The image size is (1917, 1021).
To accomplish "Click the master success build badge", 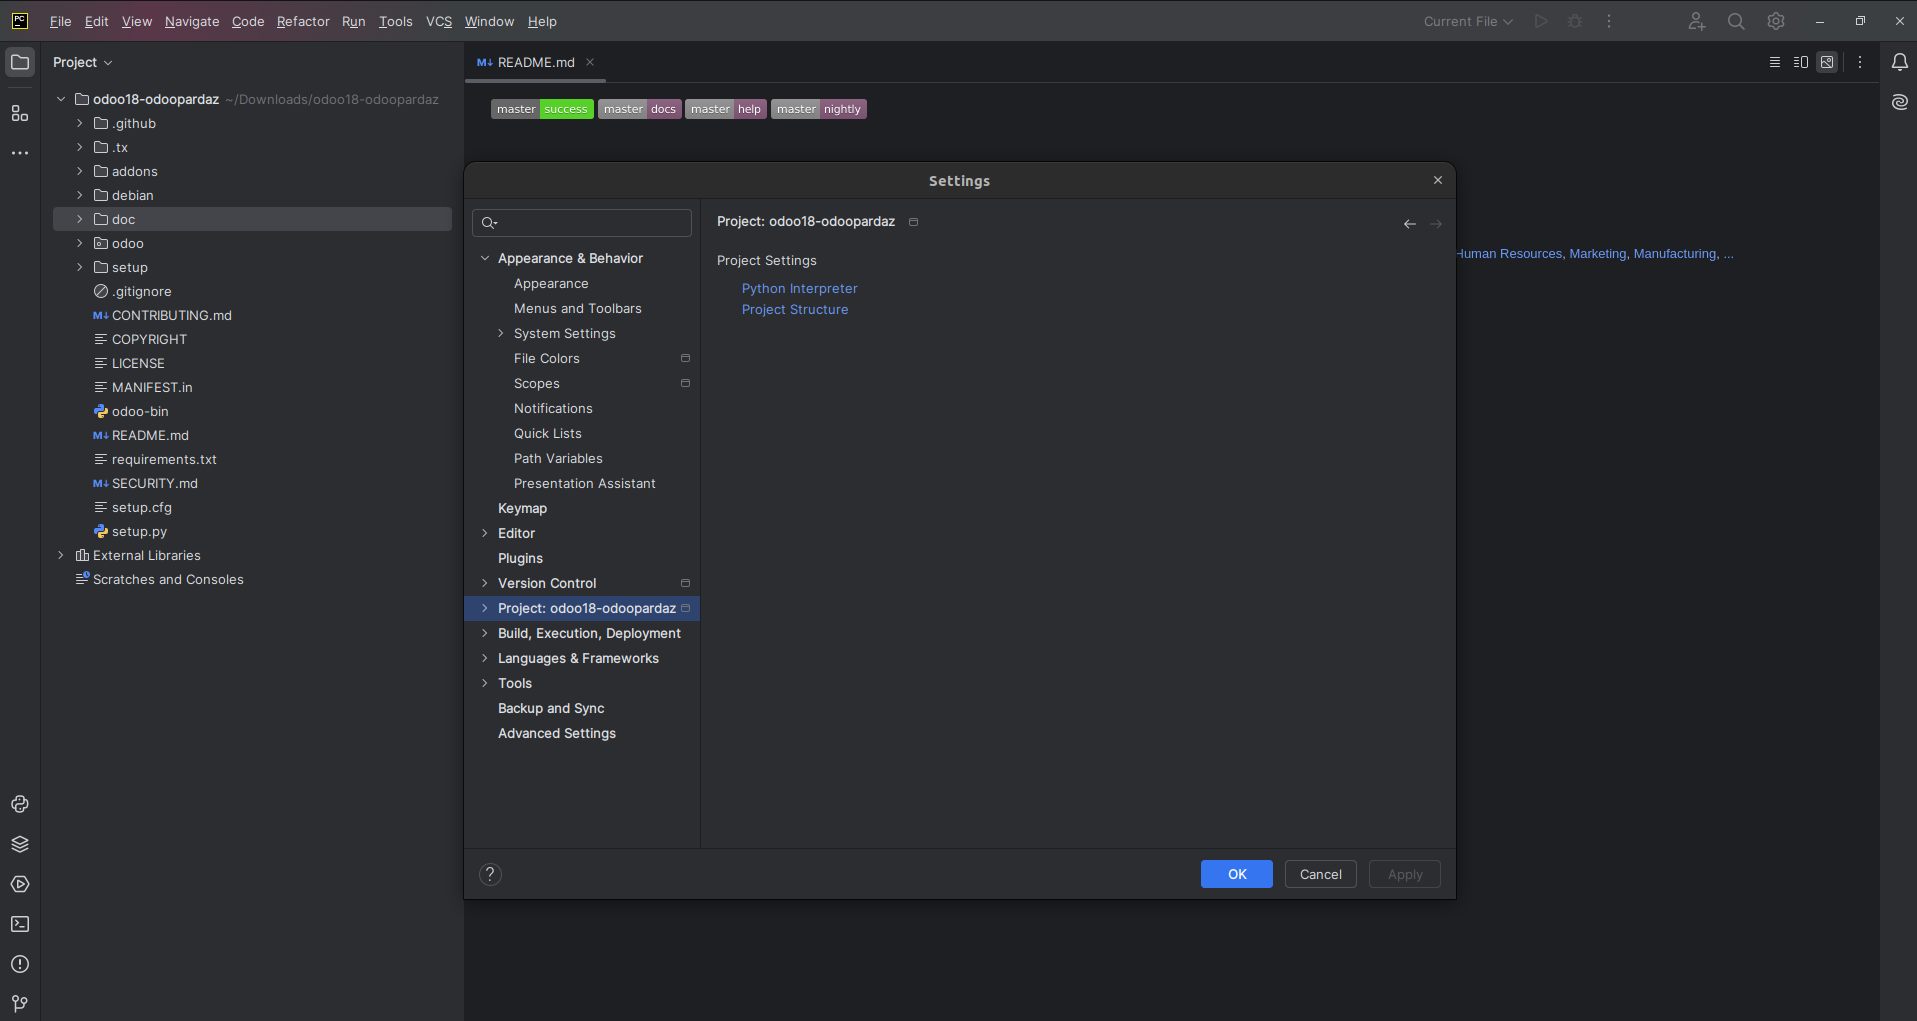I will [542, 109].
